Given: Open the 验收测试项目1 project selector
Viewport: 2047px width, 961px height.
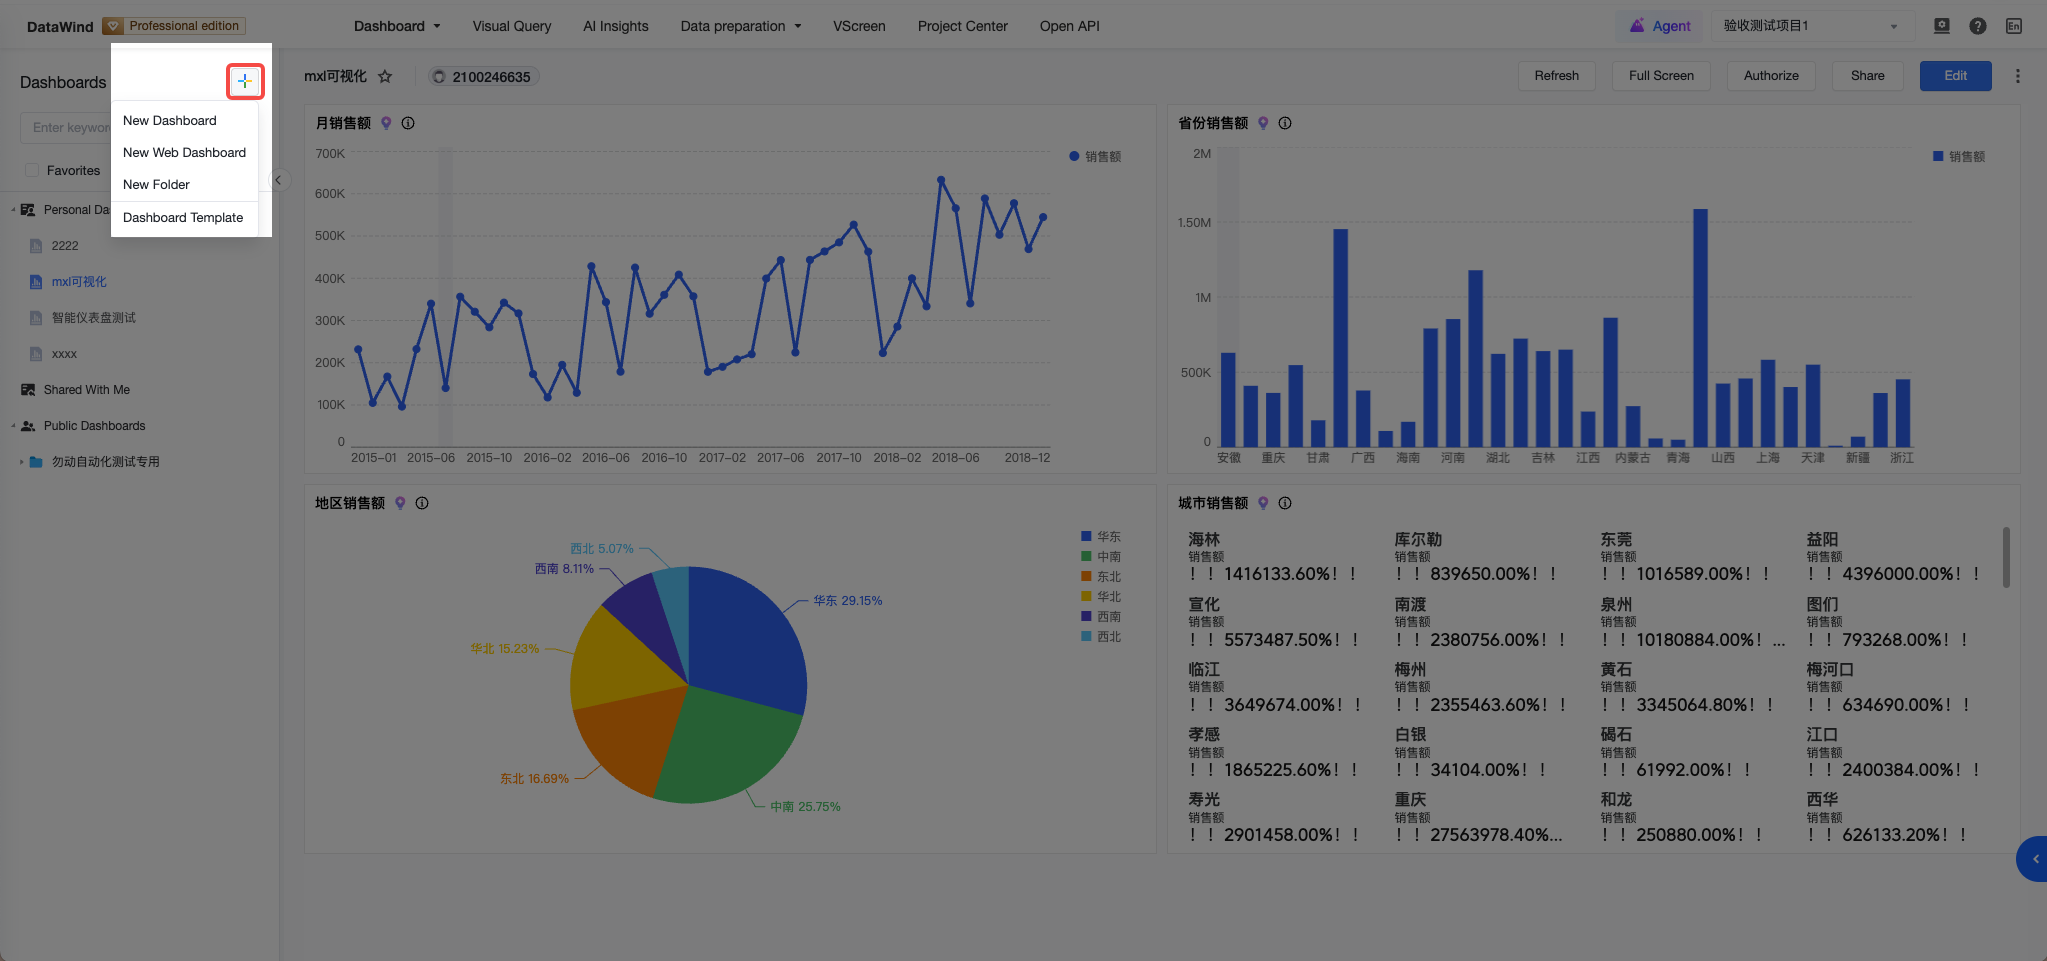Looking at the screenshot, I should click(x=1811, y=26).
